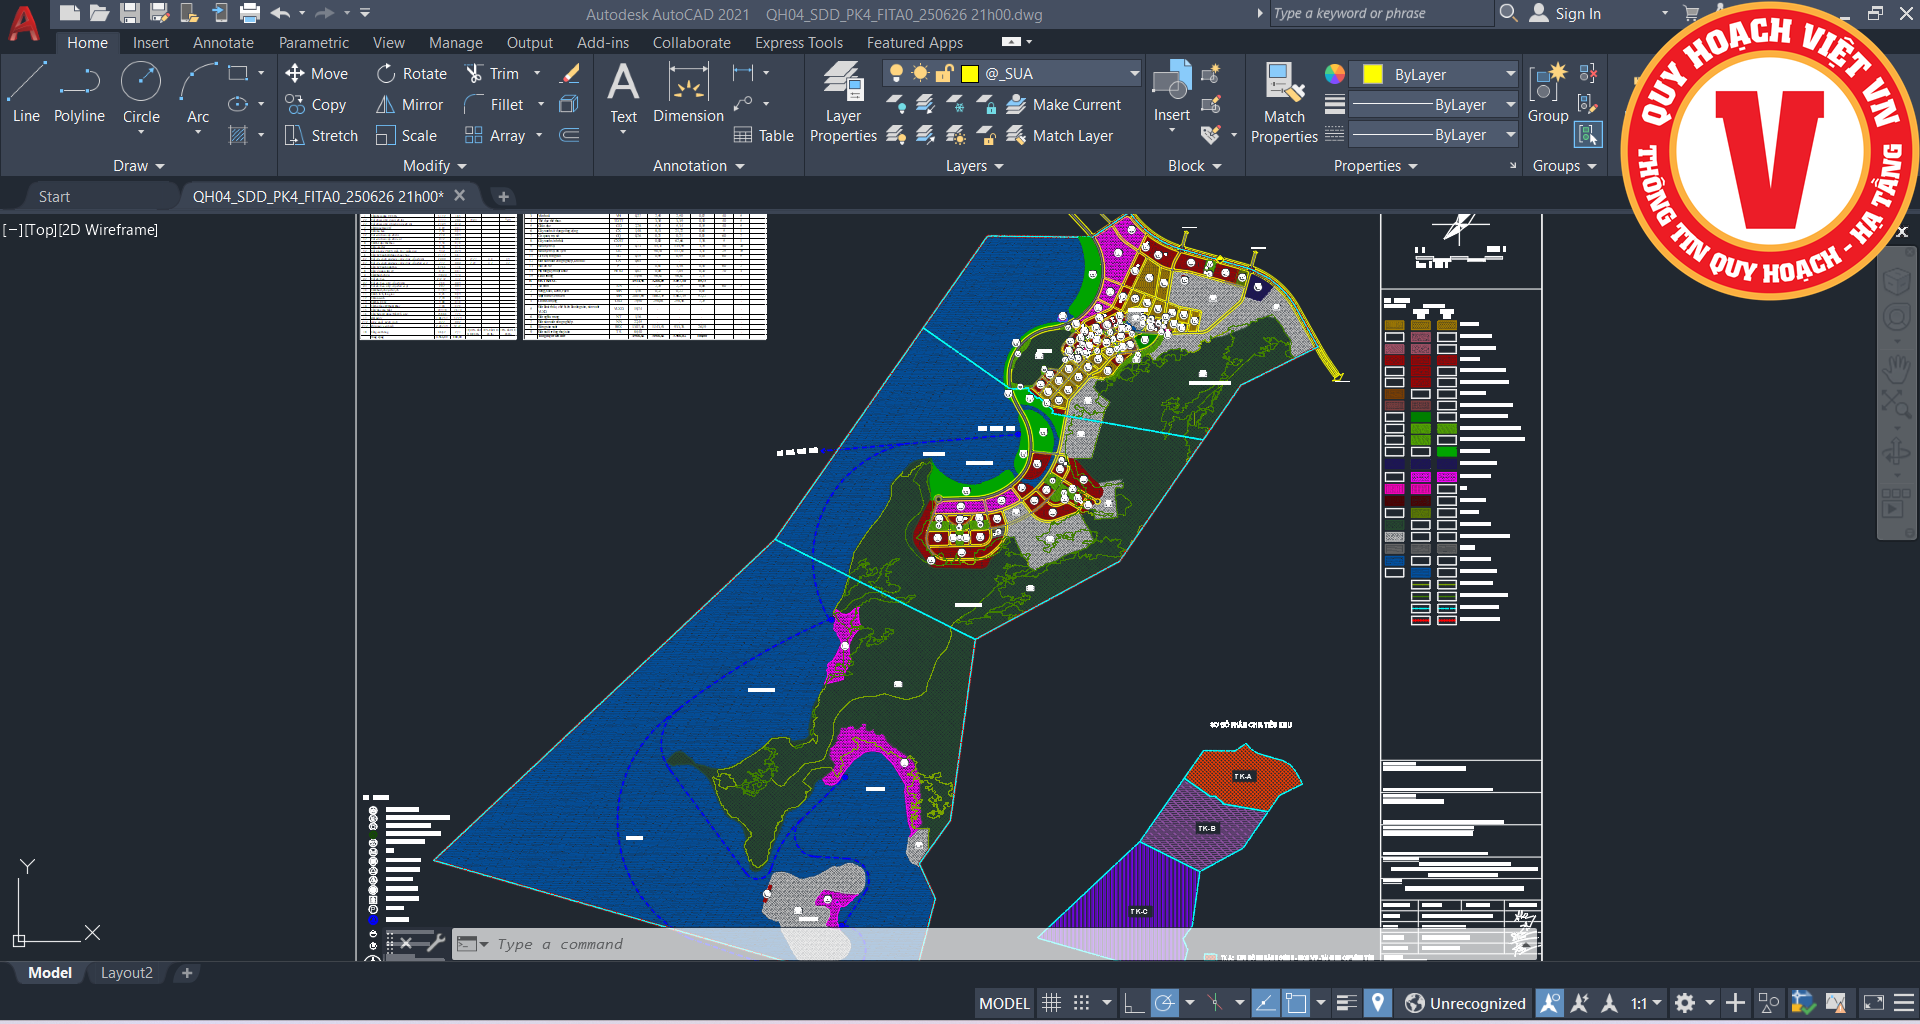
Task: Toggle snap mode in status bar
Action: coord(1081,1003)
